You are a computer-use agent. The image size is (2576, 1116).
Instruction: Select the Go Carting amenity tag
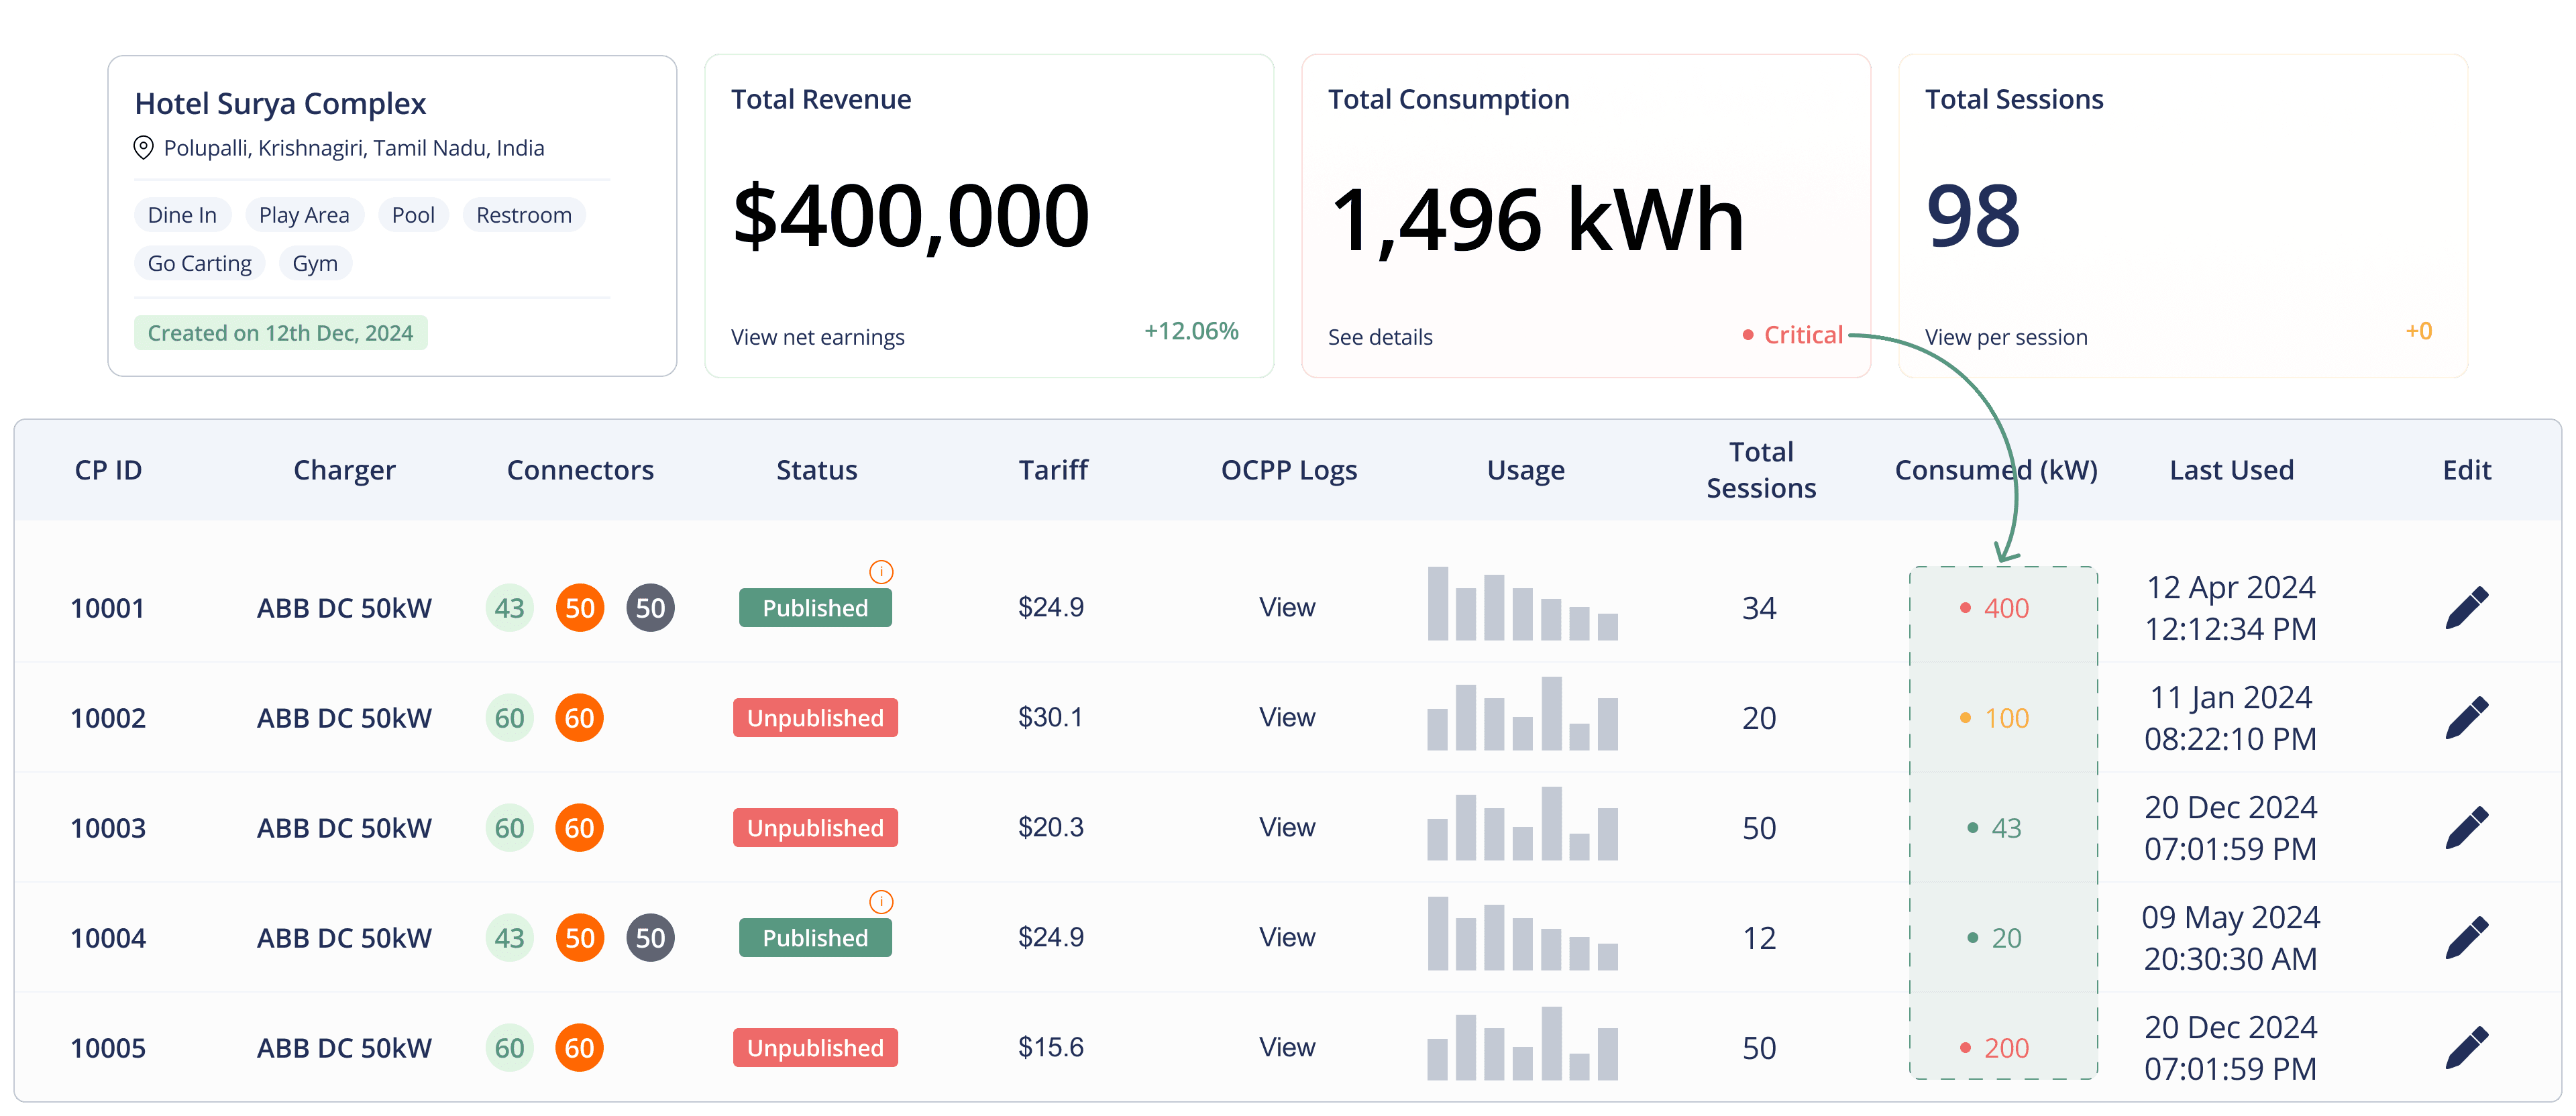199,264
